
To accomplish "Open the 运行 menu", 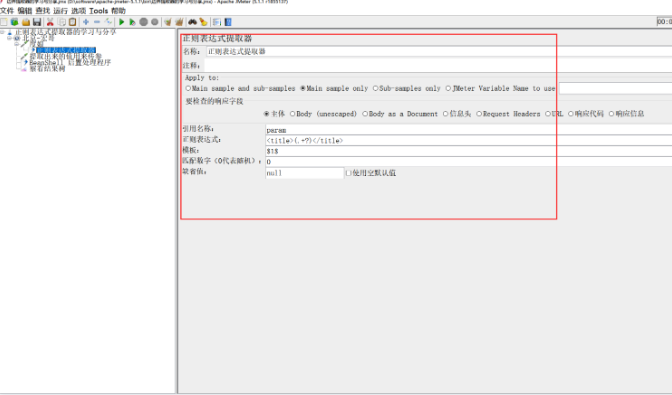I will [61, 11].
